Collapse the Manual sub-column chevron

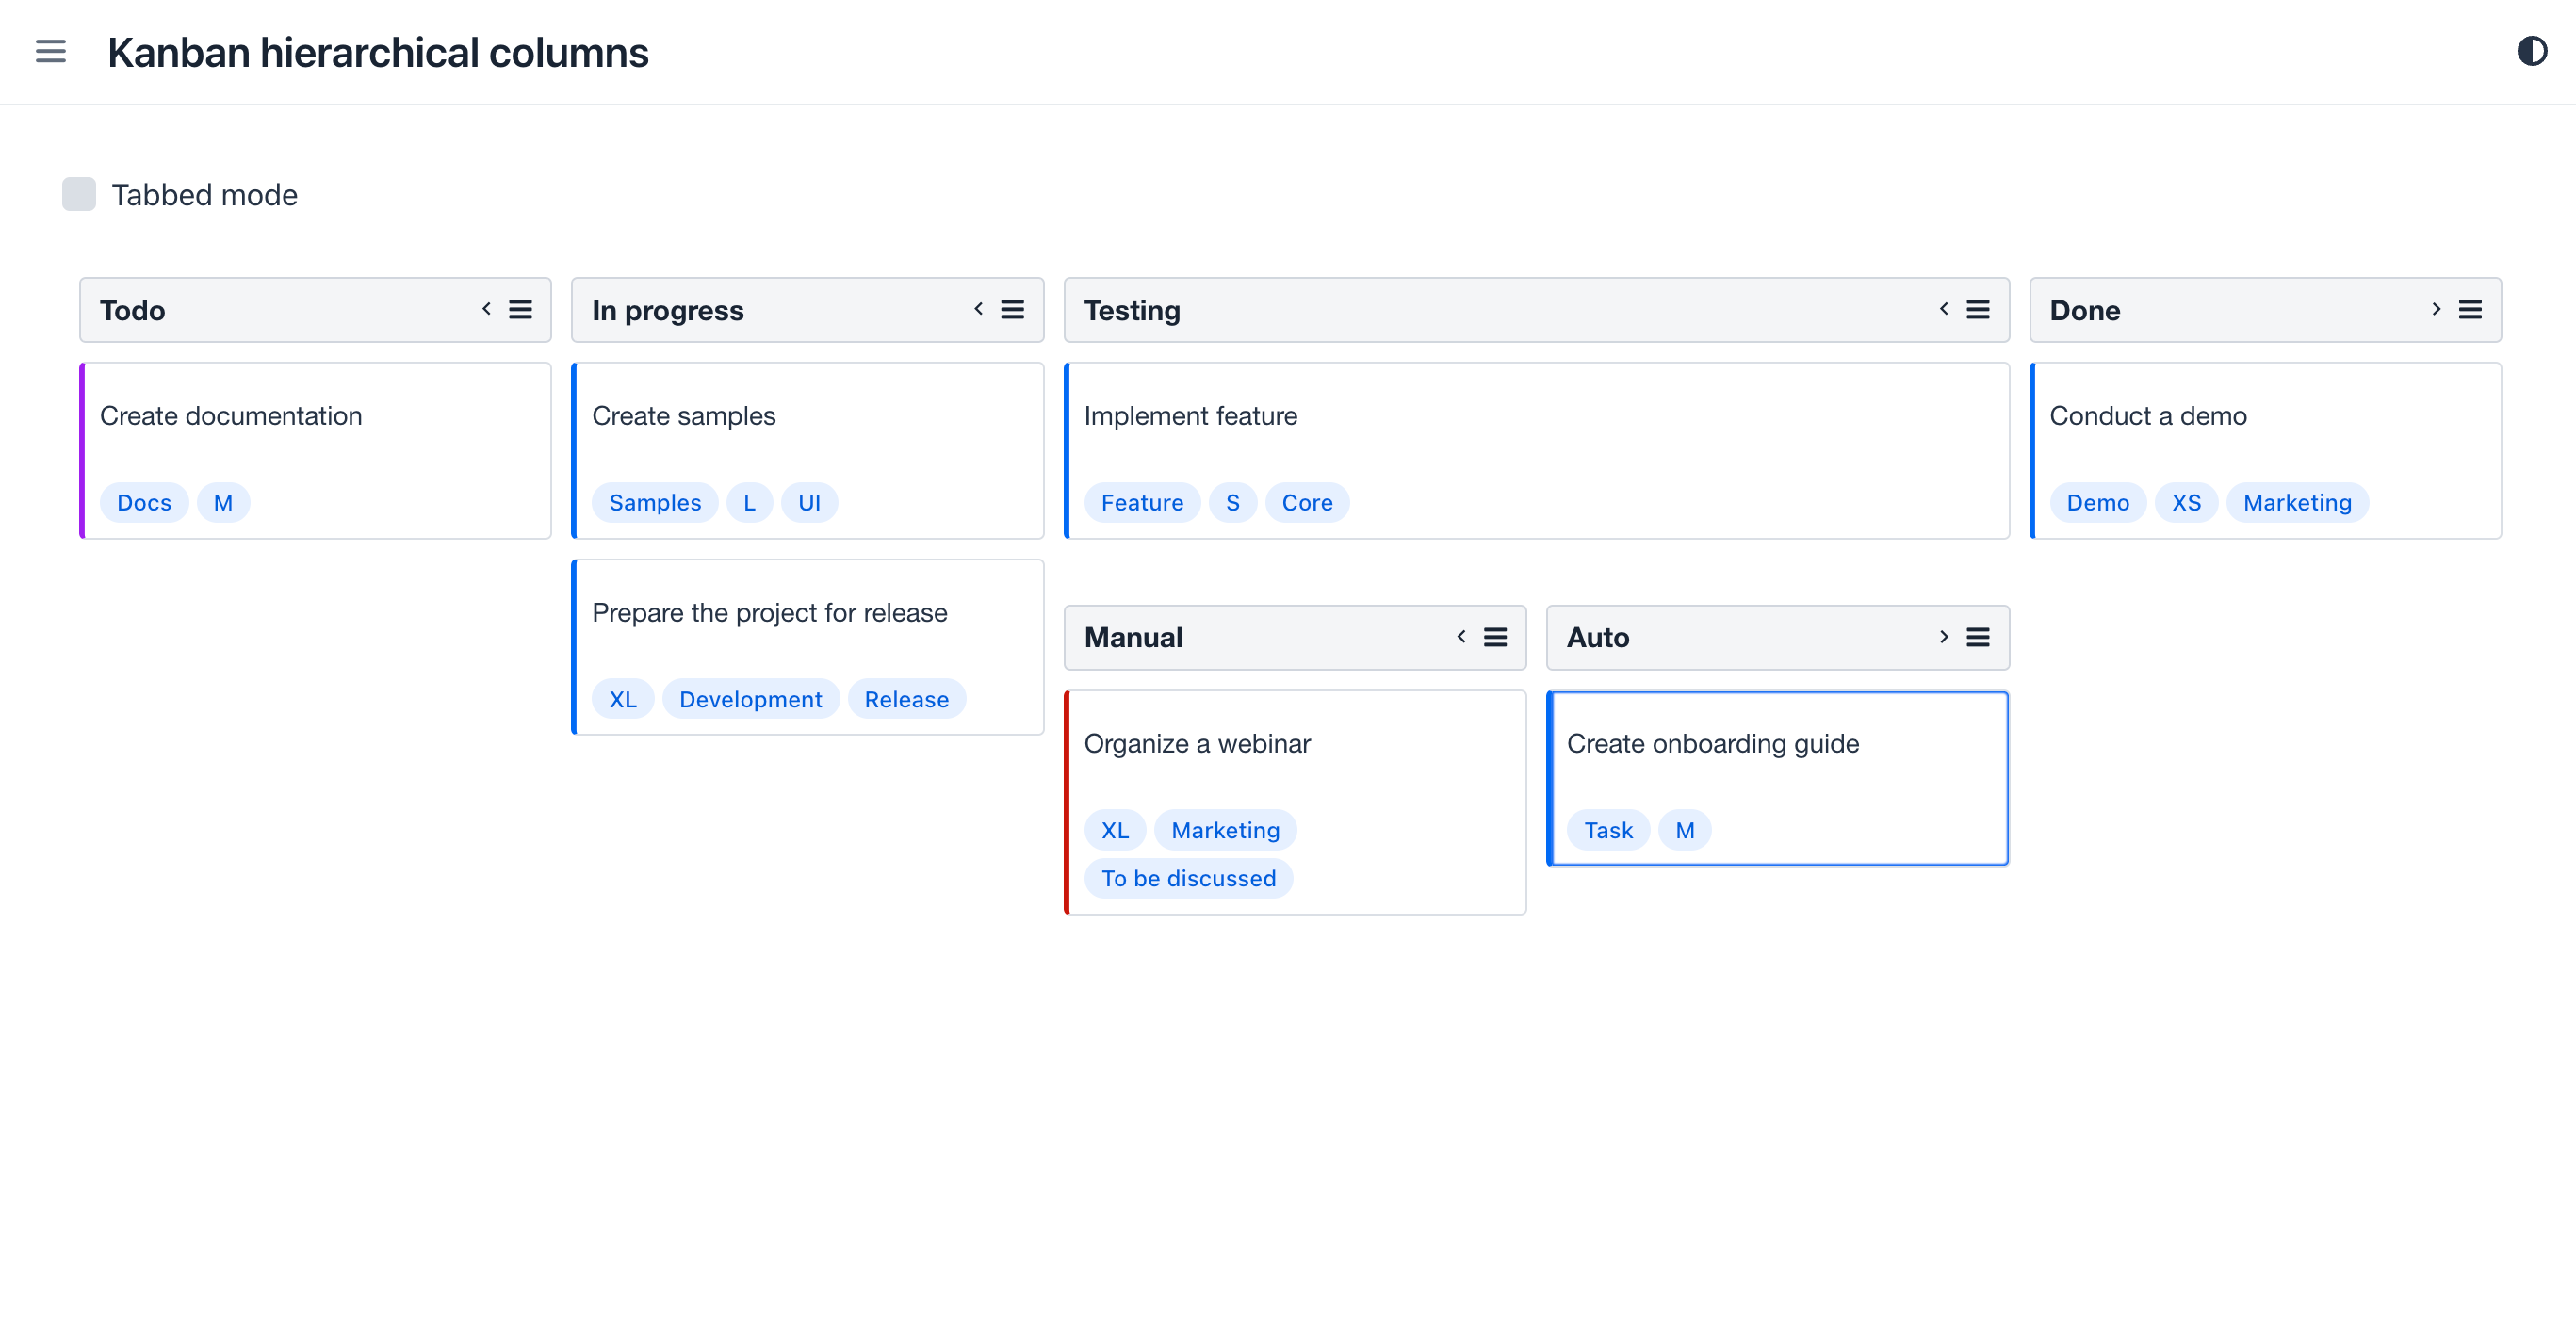tap(1461, 636)
